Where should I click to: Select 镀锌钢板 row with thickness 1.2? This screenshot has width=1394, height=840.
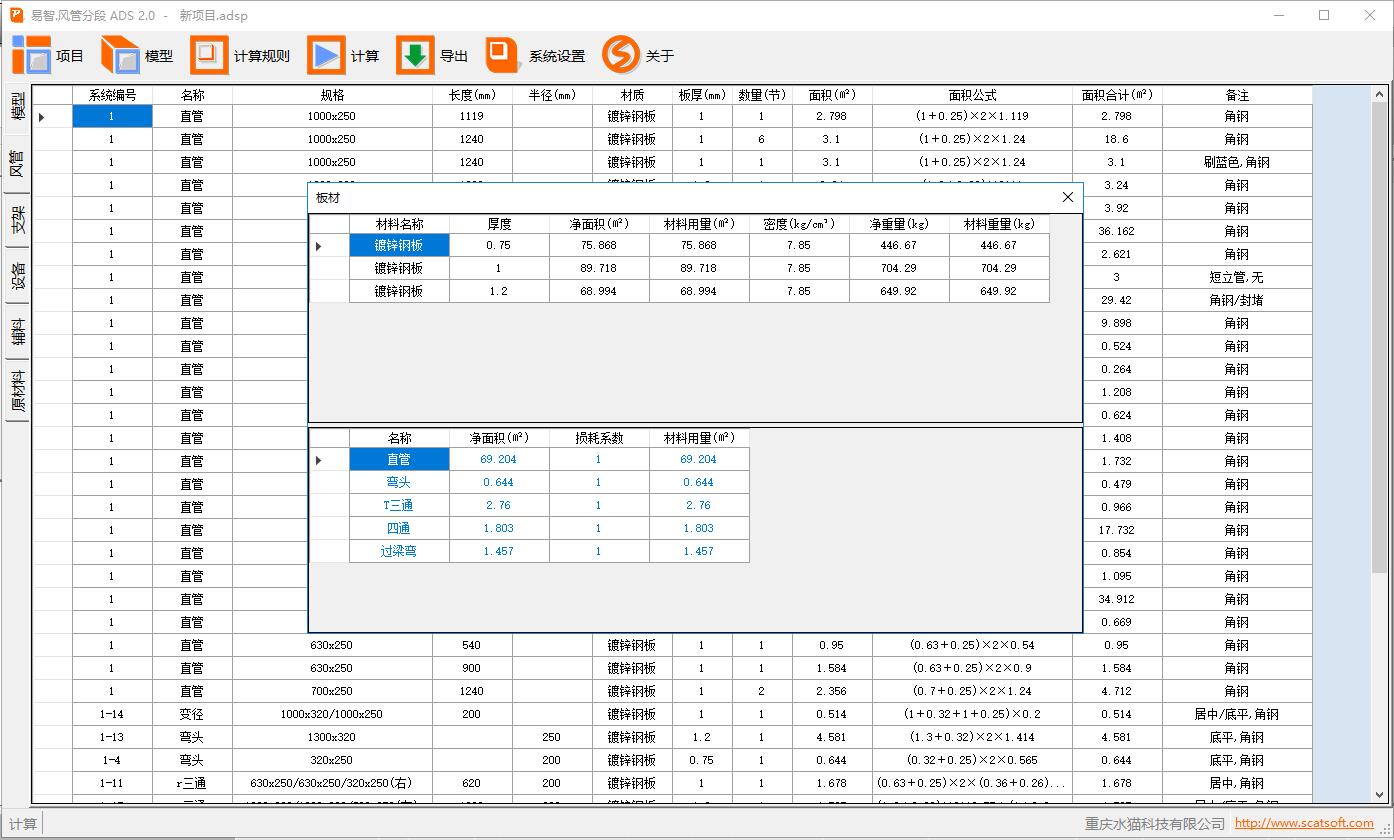click(399, 291)
